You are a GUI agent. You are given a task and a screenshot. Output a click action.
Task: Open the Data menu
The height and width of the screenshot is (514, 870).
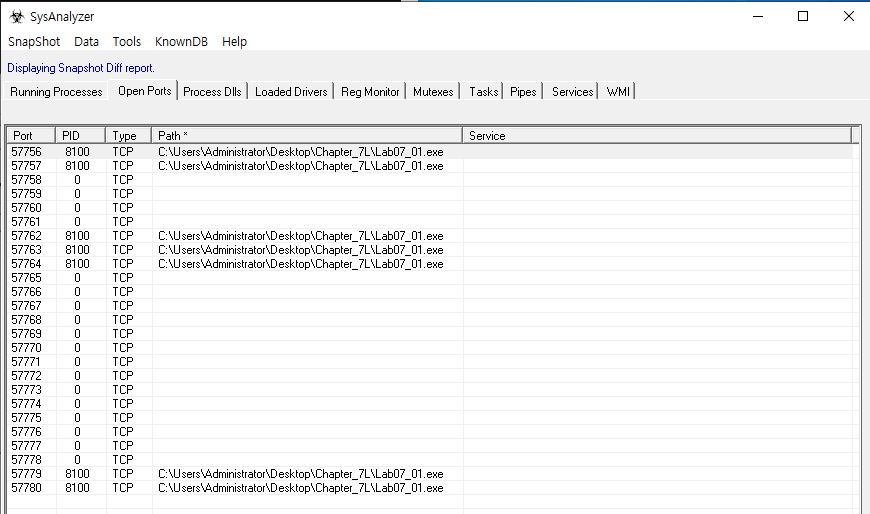click(x=87, y=42)
